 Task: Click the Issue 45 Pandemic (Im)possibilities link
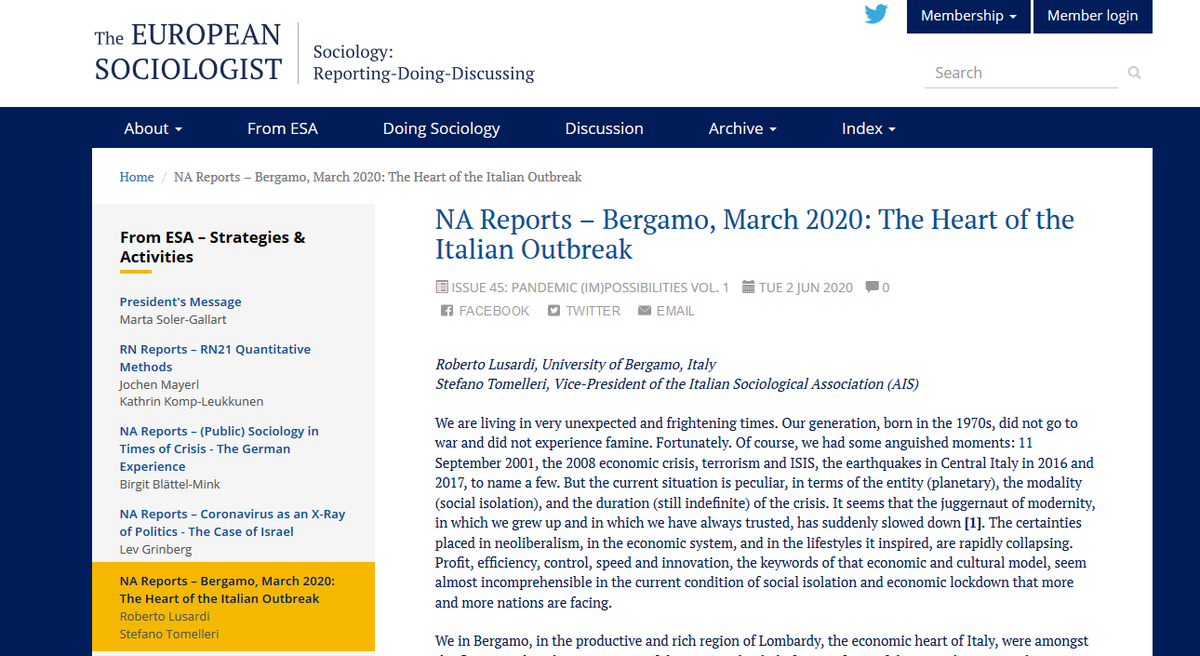tap(590, 287)
